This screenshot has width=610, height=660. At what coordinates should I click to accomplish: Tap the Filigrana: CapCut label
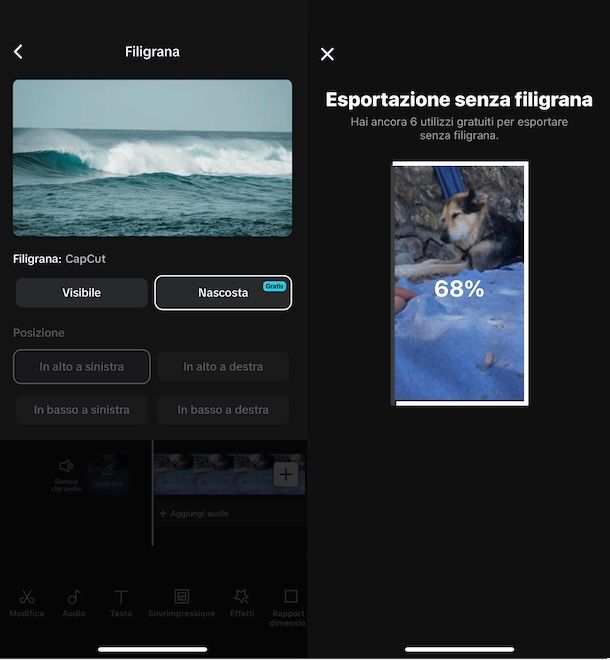pos(59,258)
